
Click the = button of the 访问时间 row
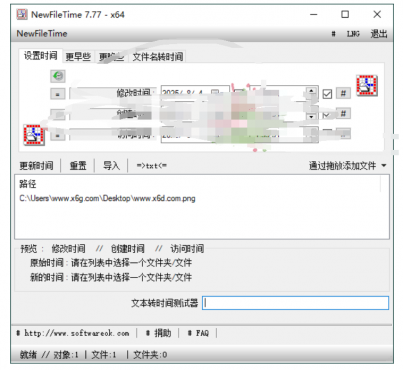(58, 135)
